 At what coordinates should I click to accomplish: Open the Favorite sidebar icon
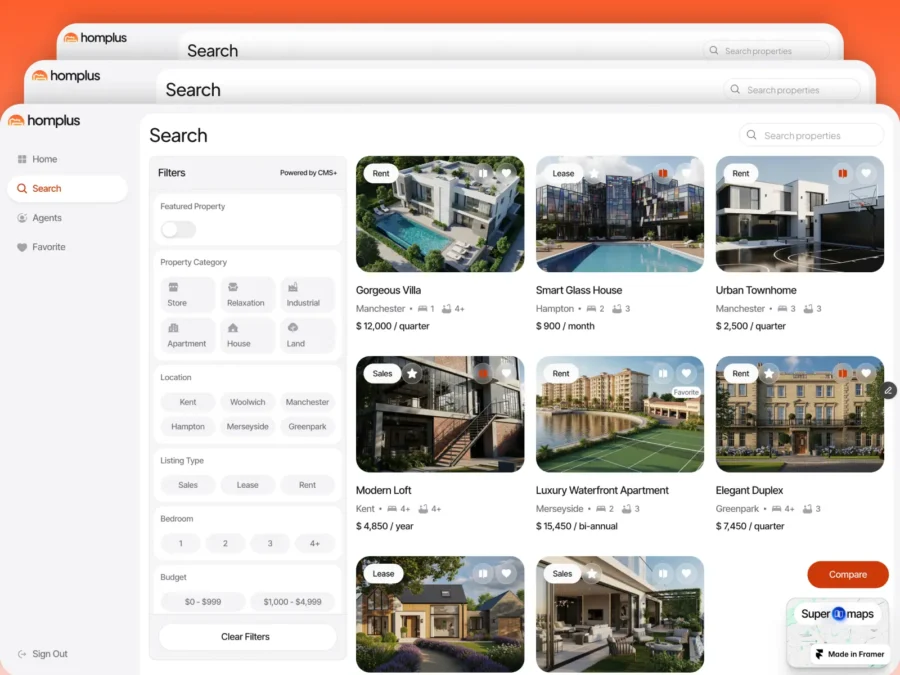click(22, 246)
